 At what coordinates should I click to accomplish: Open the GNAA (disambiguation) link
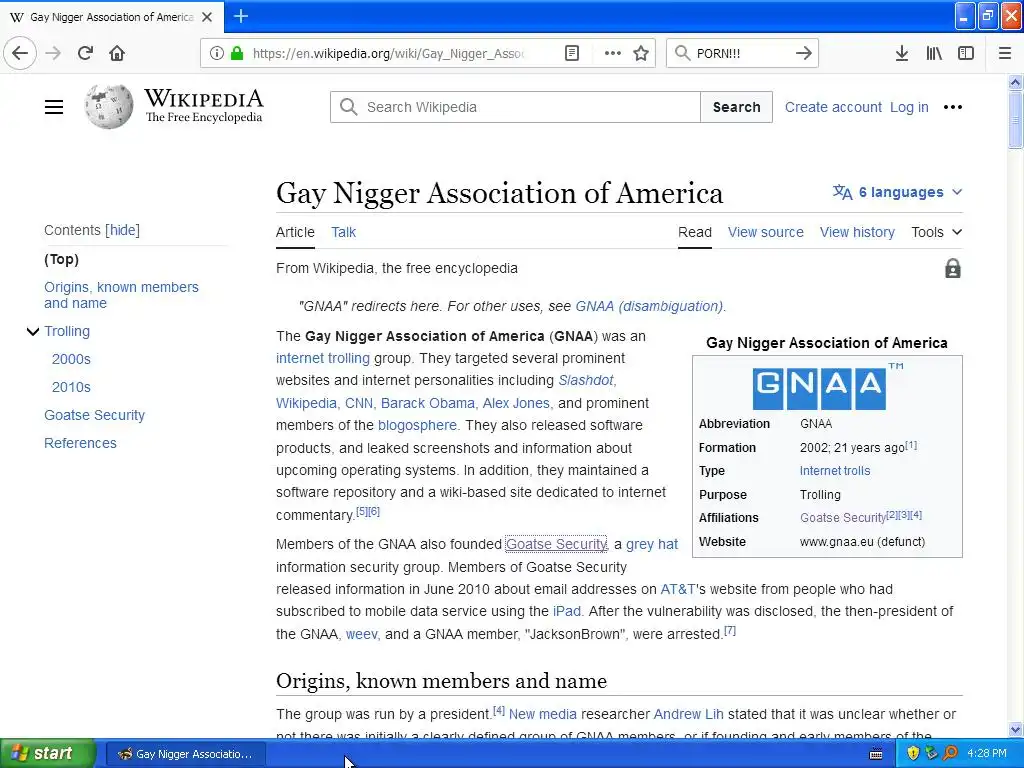(x=649, y=306)
